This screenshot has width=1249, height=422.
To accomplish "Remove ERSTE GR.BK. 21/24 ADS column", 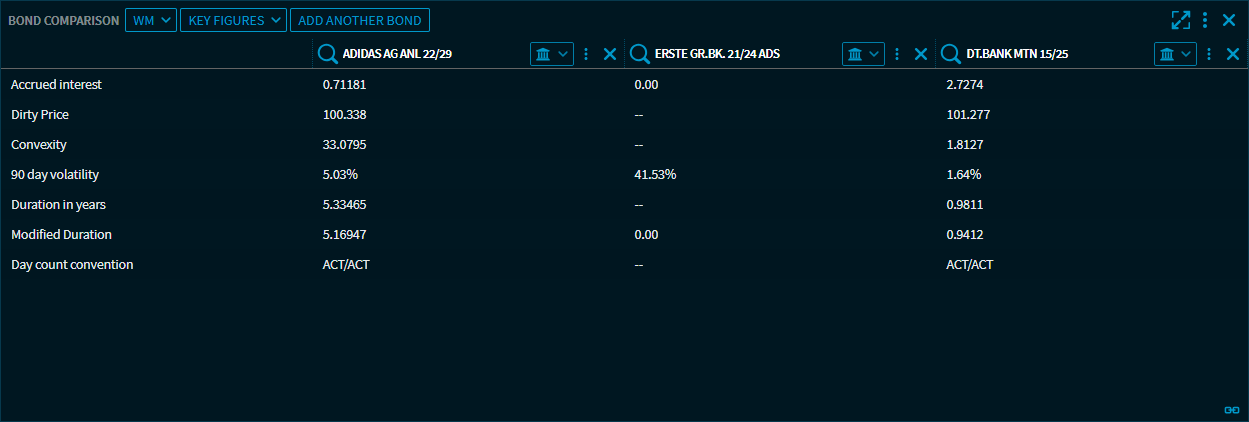I will coord(921,54).
